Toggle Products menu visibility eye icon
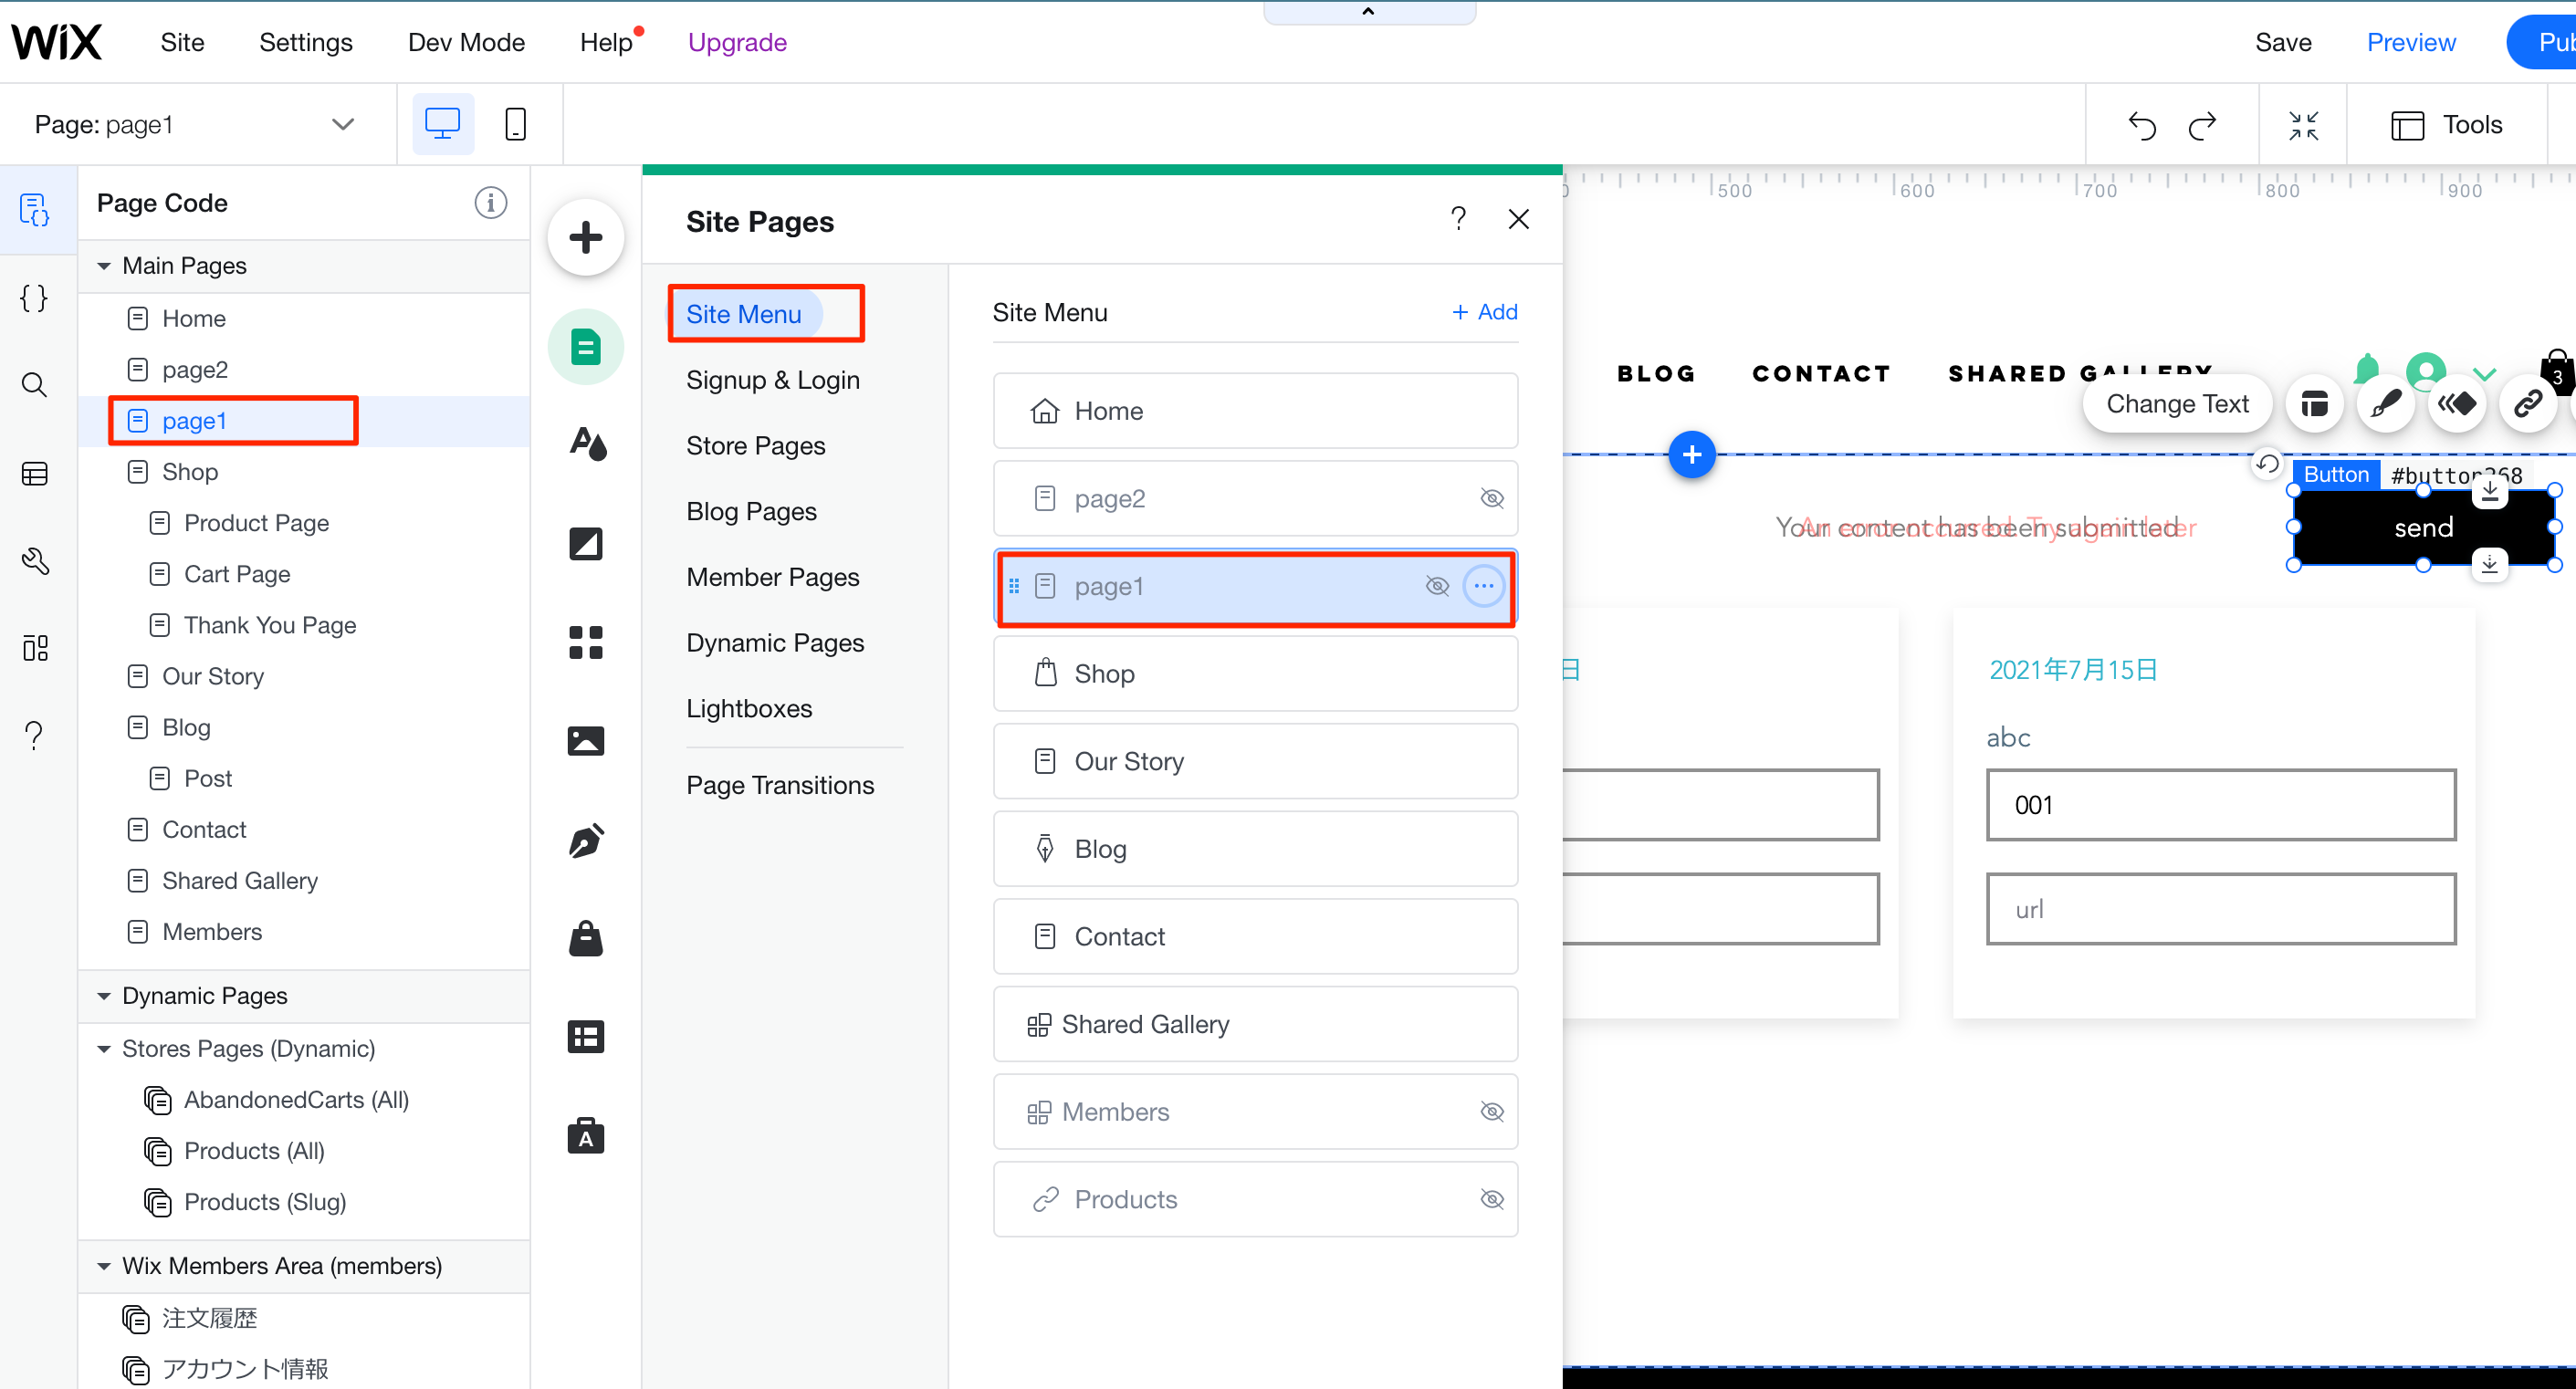The image size is (2576, 1389). tap(1491, 1199)
